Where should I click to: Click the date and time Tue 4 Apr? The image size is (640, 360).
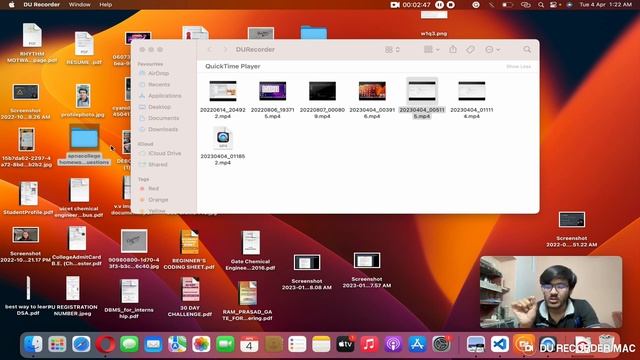pos(606,4)
